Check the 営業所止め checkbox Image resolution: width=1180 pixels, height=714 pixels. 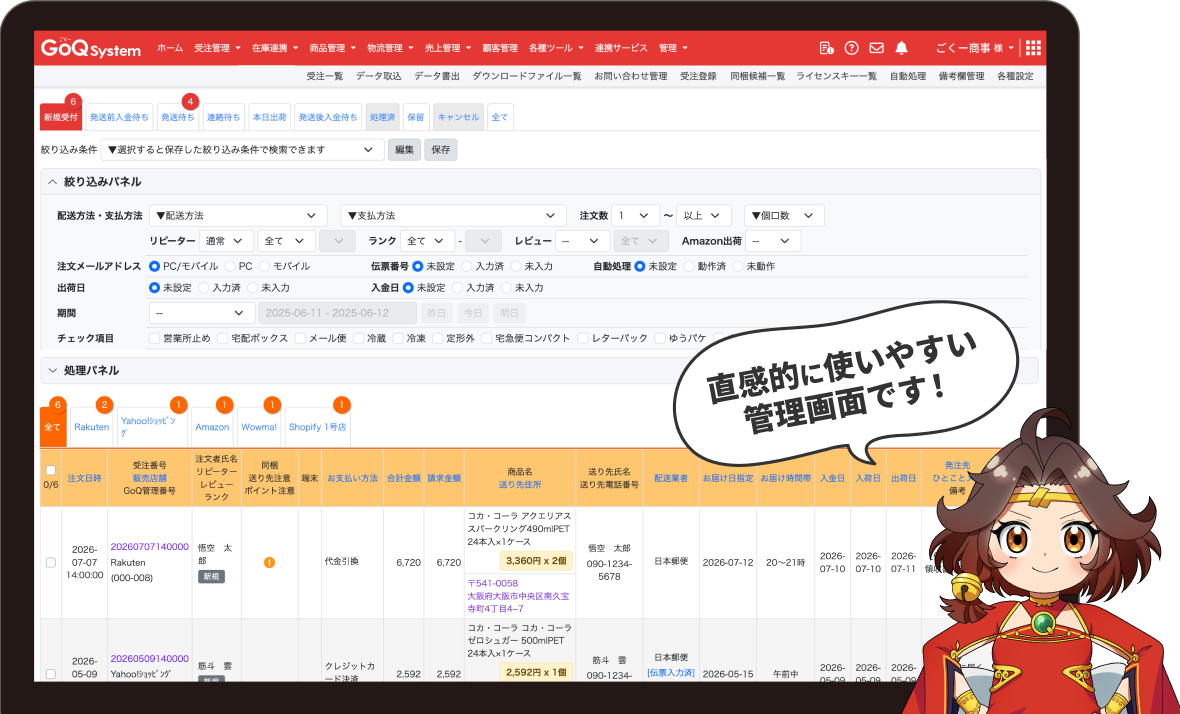point(154,339)
